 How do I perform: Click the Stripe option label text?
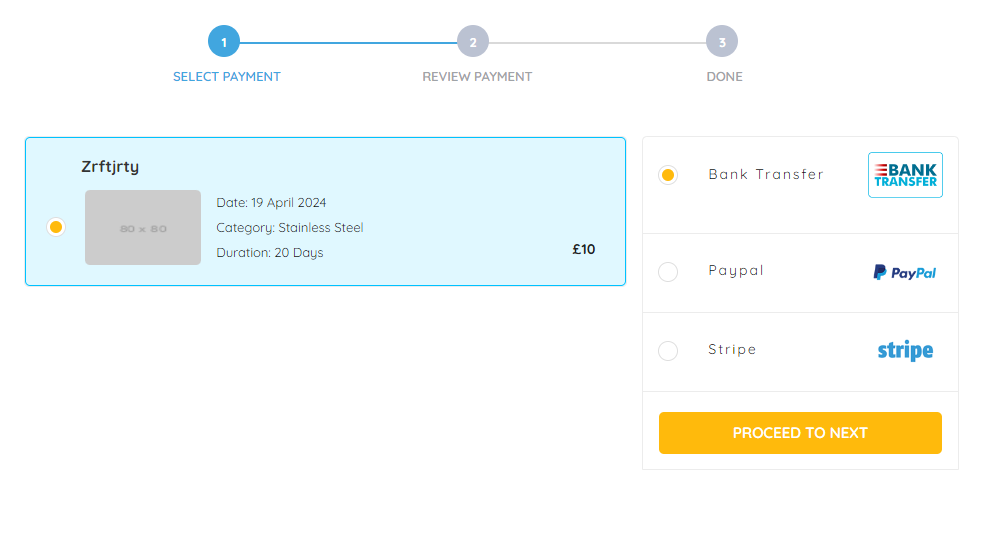click(732, 350)
